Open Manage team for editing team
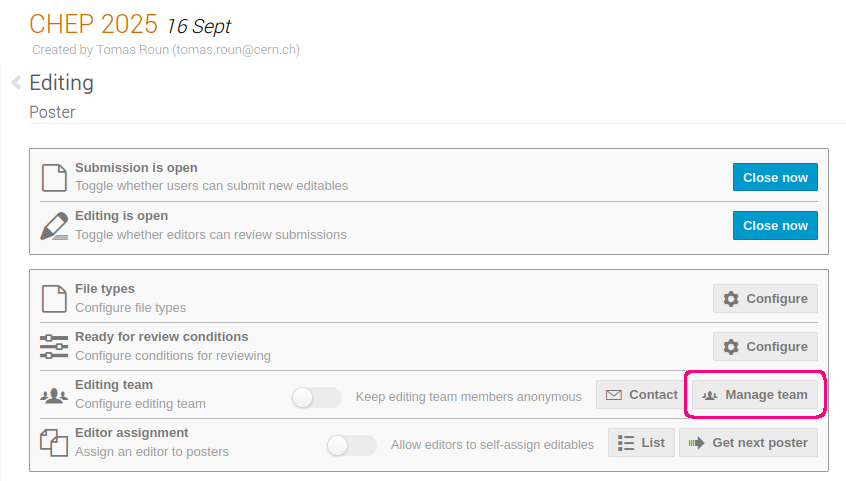Viewport: 846px width, 481px height. click(755, 395)
